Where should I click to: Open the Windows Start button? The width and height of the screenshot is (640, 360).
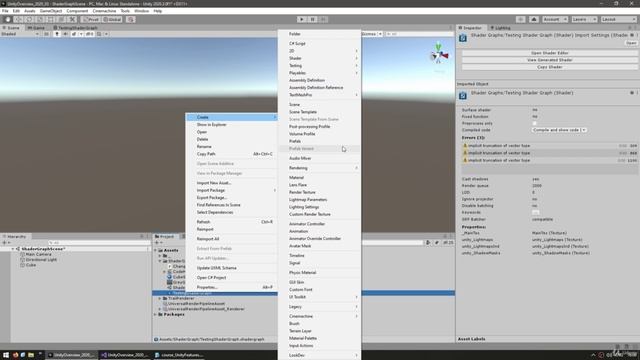click(x=6, y=355)
